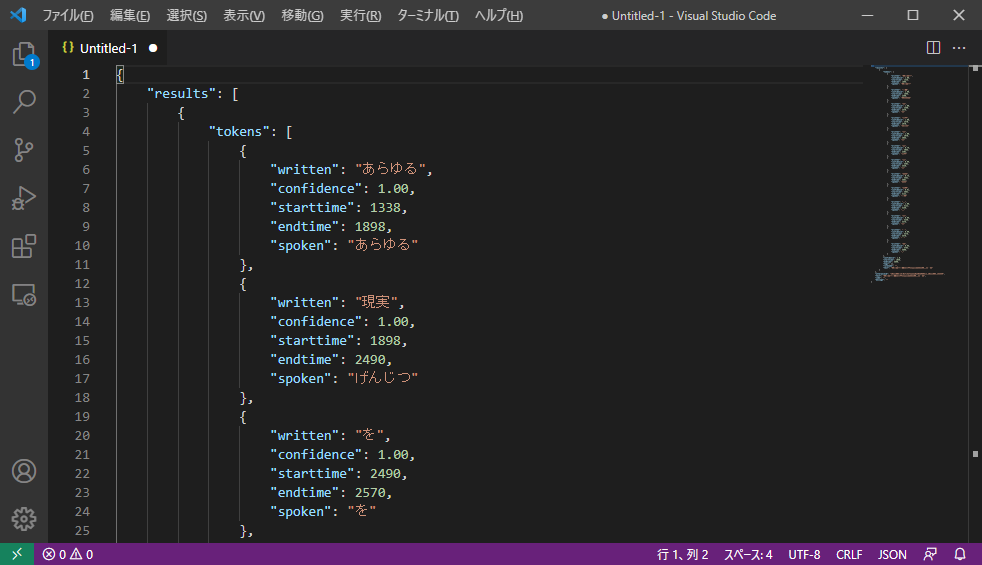The width and height of the screenshot is (982, 565).
Task: Change line ending via CRLF indicator
Action: point(849,554)
